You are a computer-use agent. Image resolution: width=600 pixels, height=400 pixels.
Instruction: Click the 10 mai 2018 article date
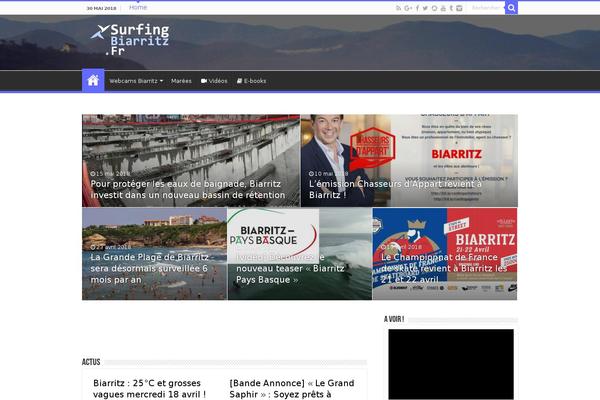pyautogui.click(x=328, y=174)
